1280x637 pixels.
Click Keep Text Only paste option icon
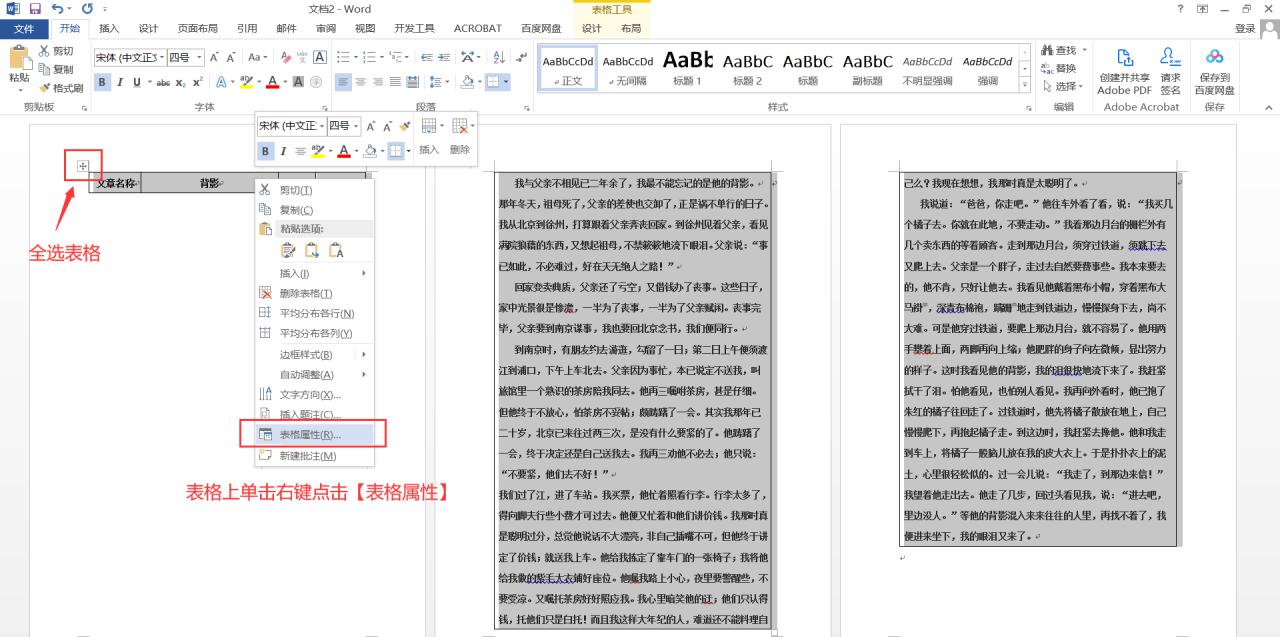[x=337, y=250]
